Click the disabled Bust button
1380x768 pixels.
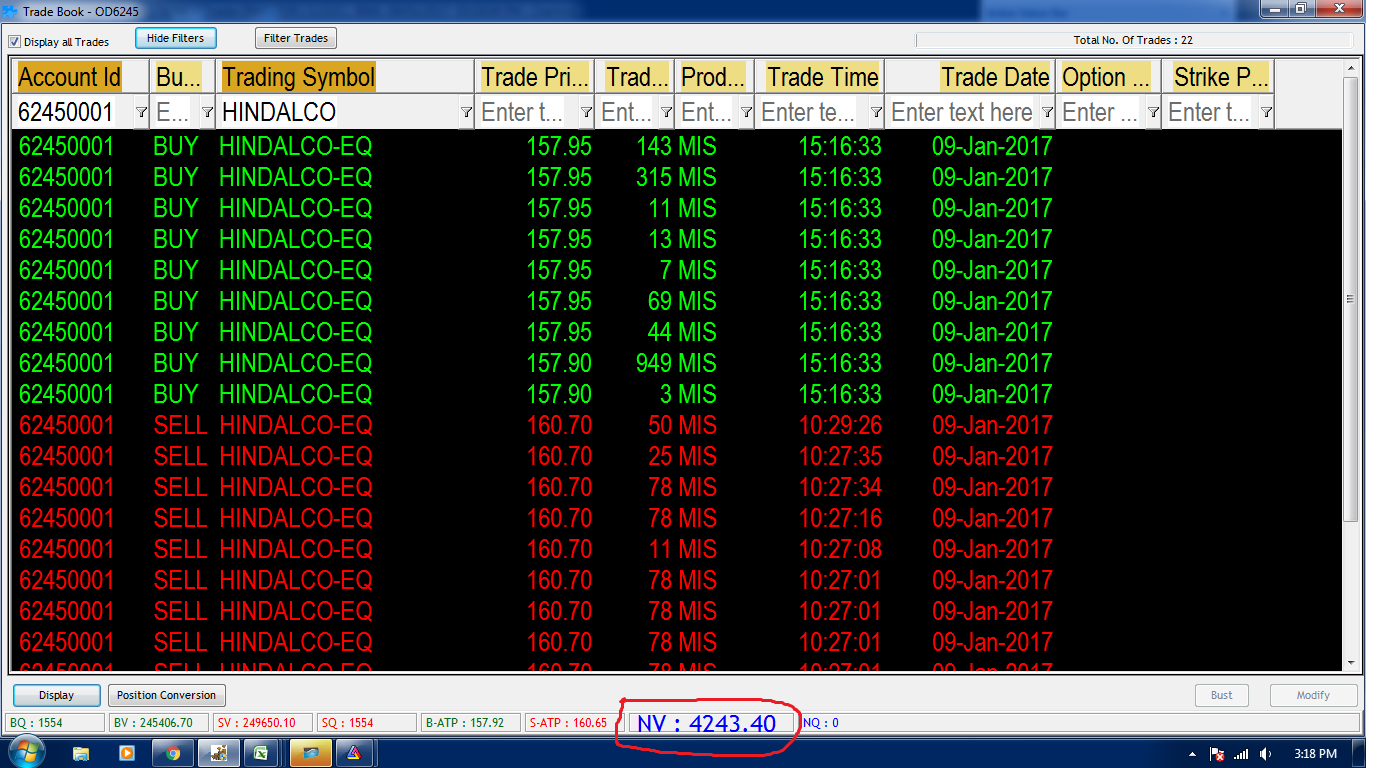tap(1222, 695)
